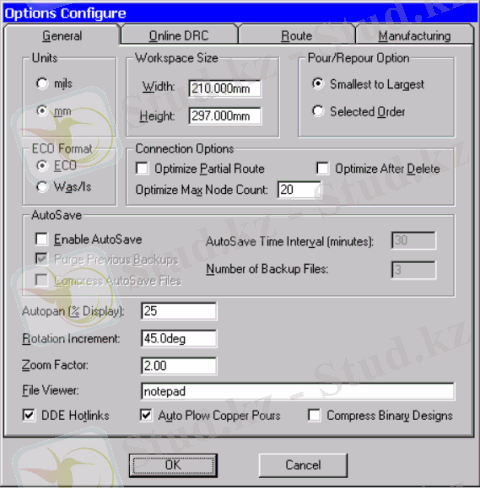Select the General tab
This screenshot has width=480, height=488.
click(x=62, y=35)
